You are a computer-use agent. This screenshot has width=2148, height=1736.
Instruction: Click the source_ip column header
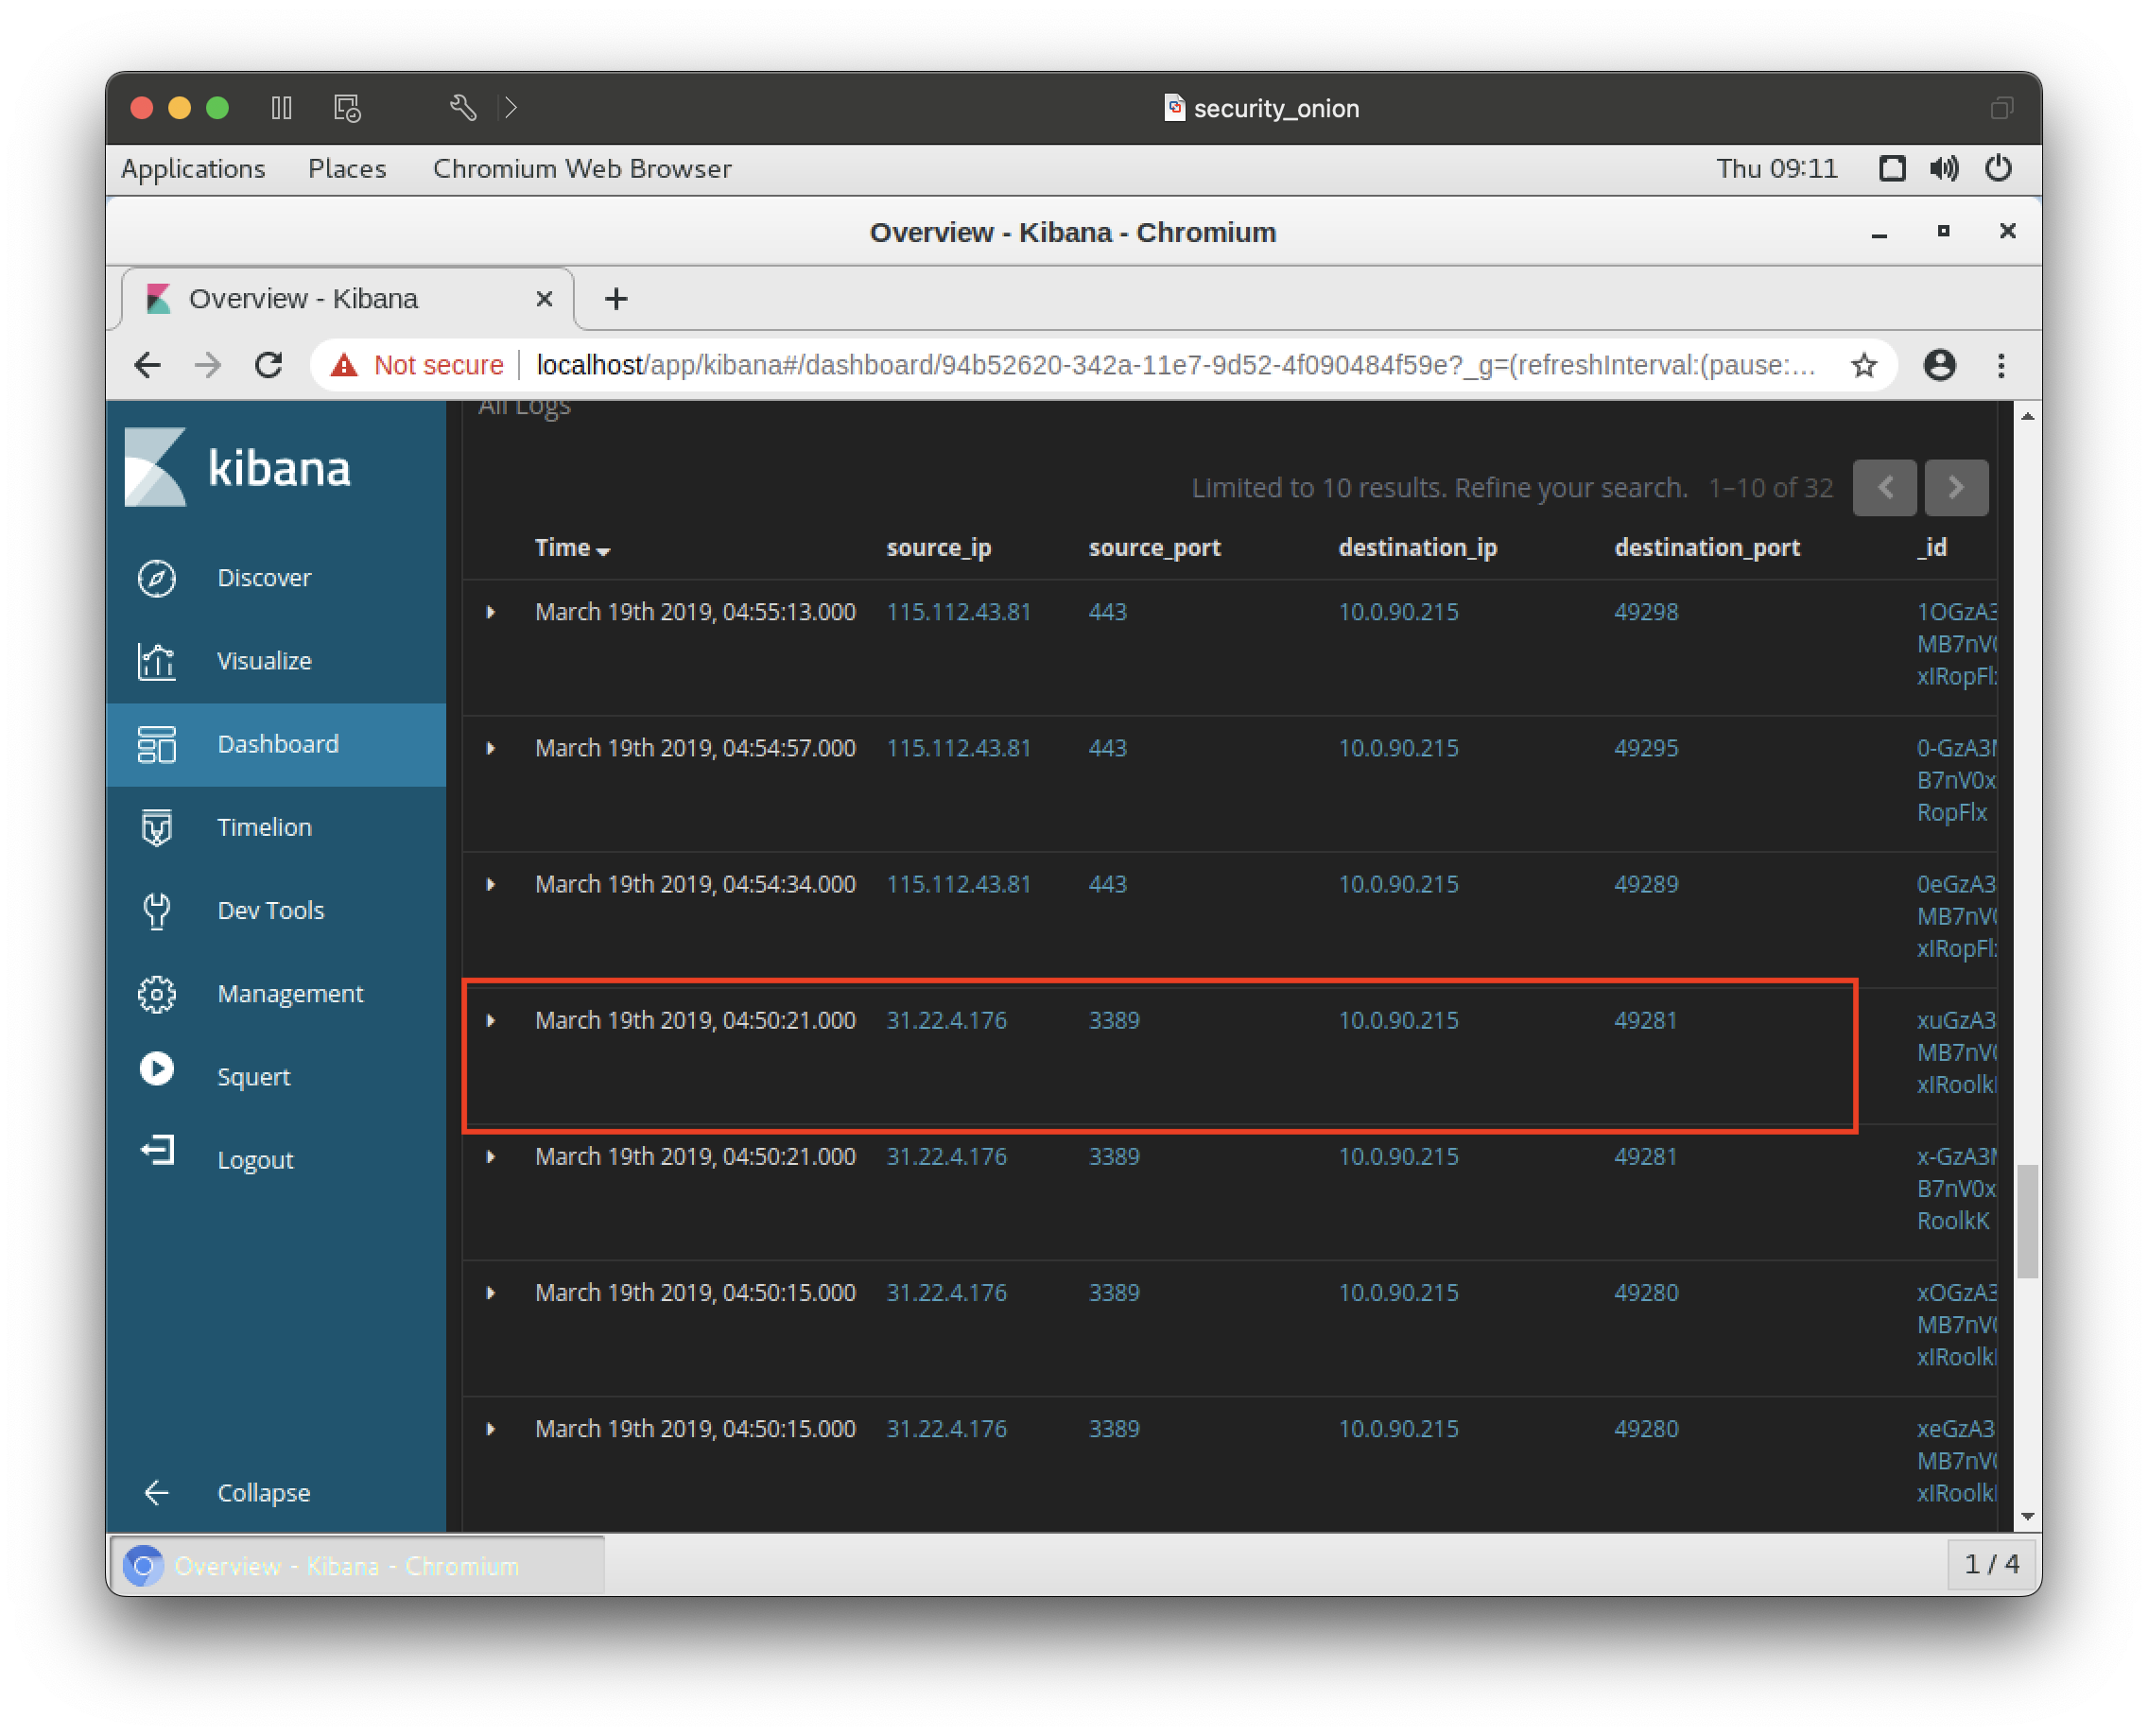[938, 548]
